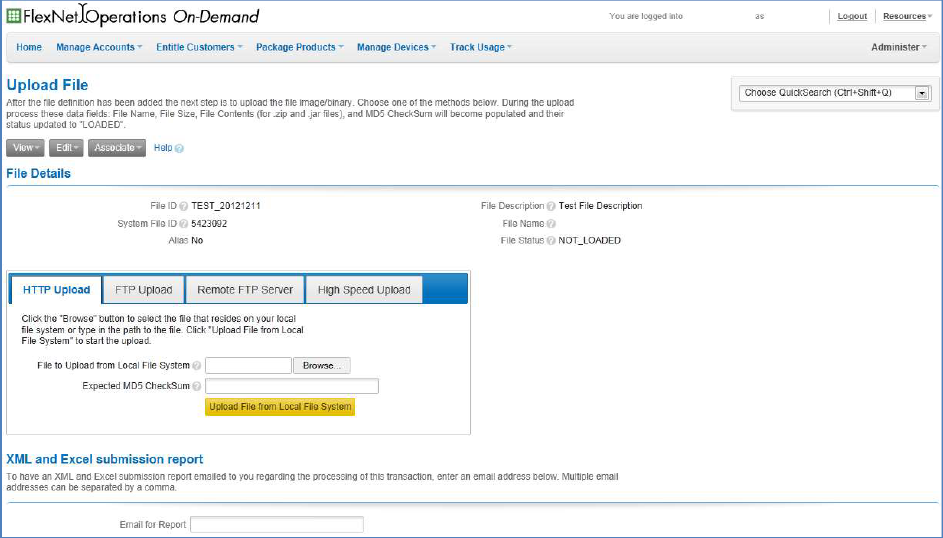Click help icon beside File to Upload label
The image size is (943, 538).
(x=197, y=365)
